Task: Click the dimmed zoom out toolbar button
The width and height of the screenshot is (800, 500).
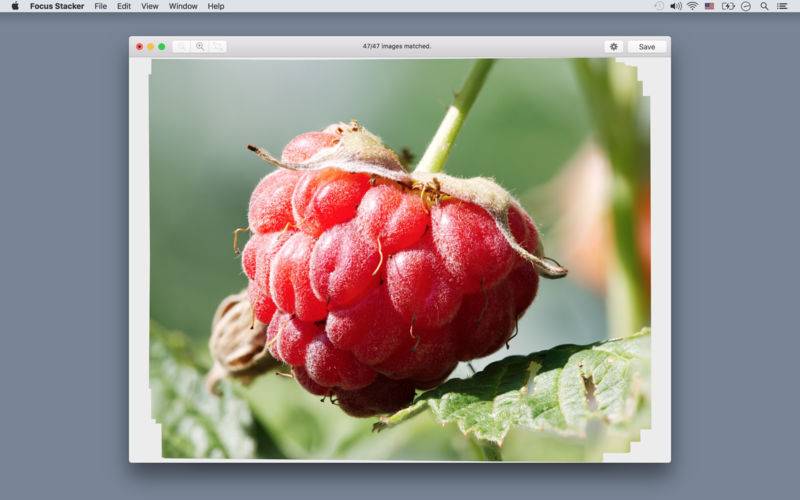Action: [x=182, y=46]
